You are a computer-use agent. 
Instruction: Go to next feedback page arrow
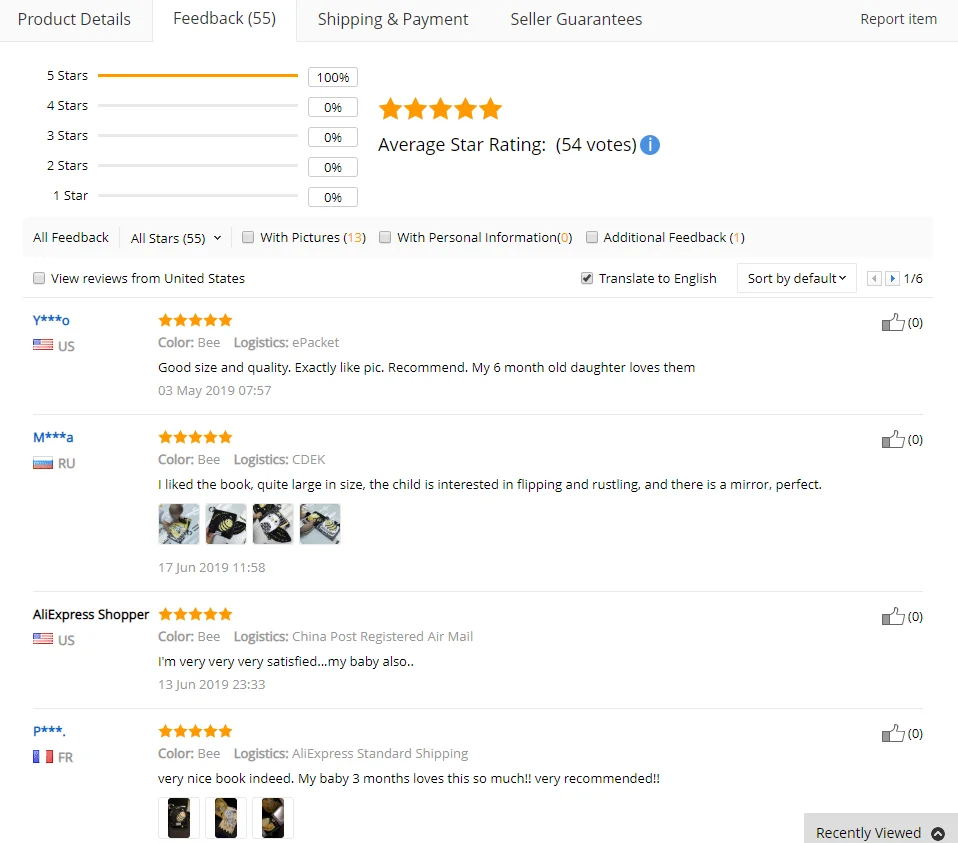pos(892,279)
